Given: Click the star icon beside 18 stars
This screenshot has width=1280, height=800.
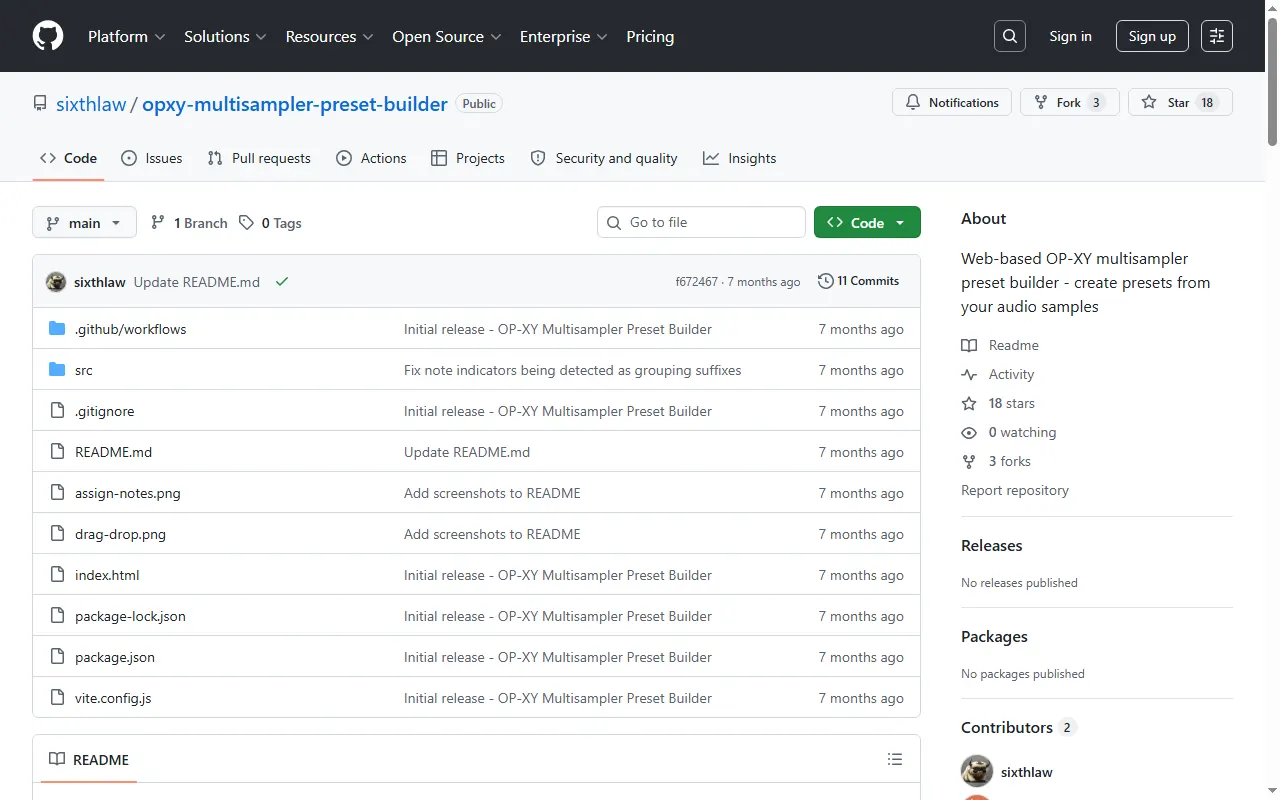Looking at the screenshot, I should (x=969, y=403).
